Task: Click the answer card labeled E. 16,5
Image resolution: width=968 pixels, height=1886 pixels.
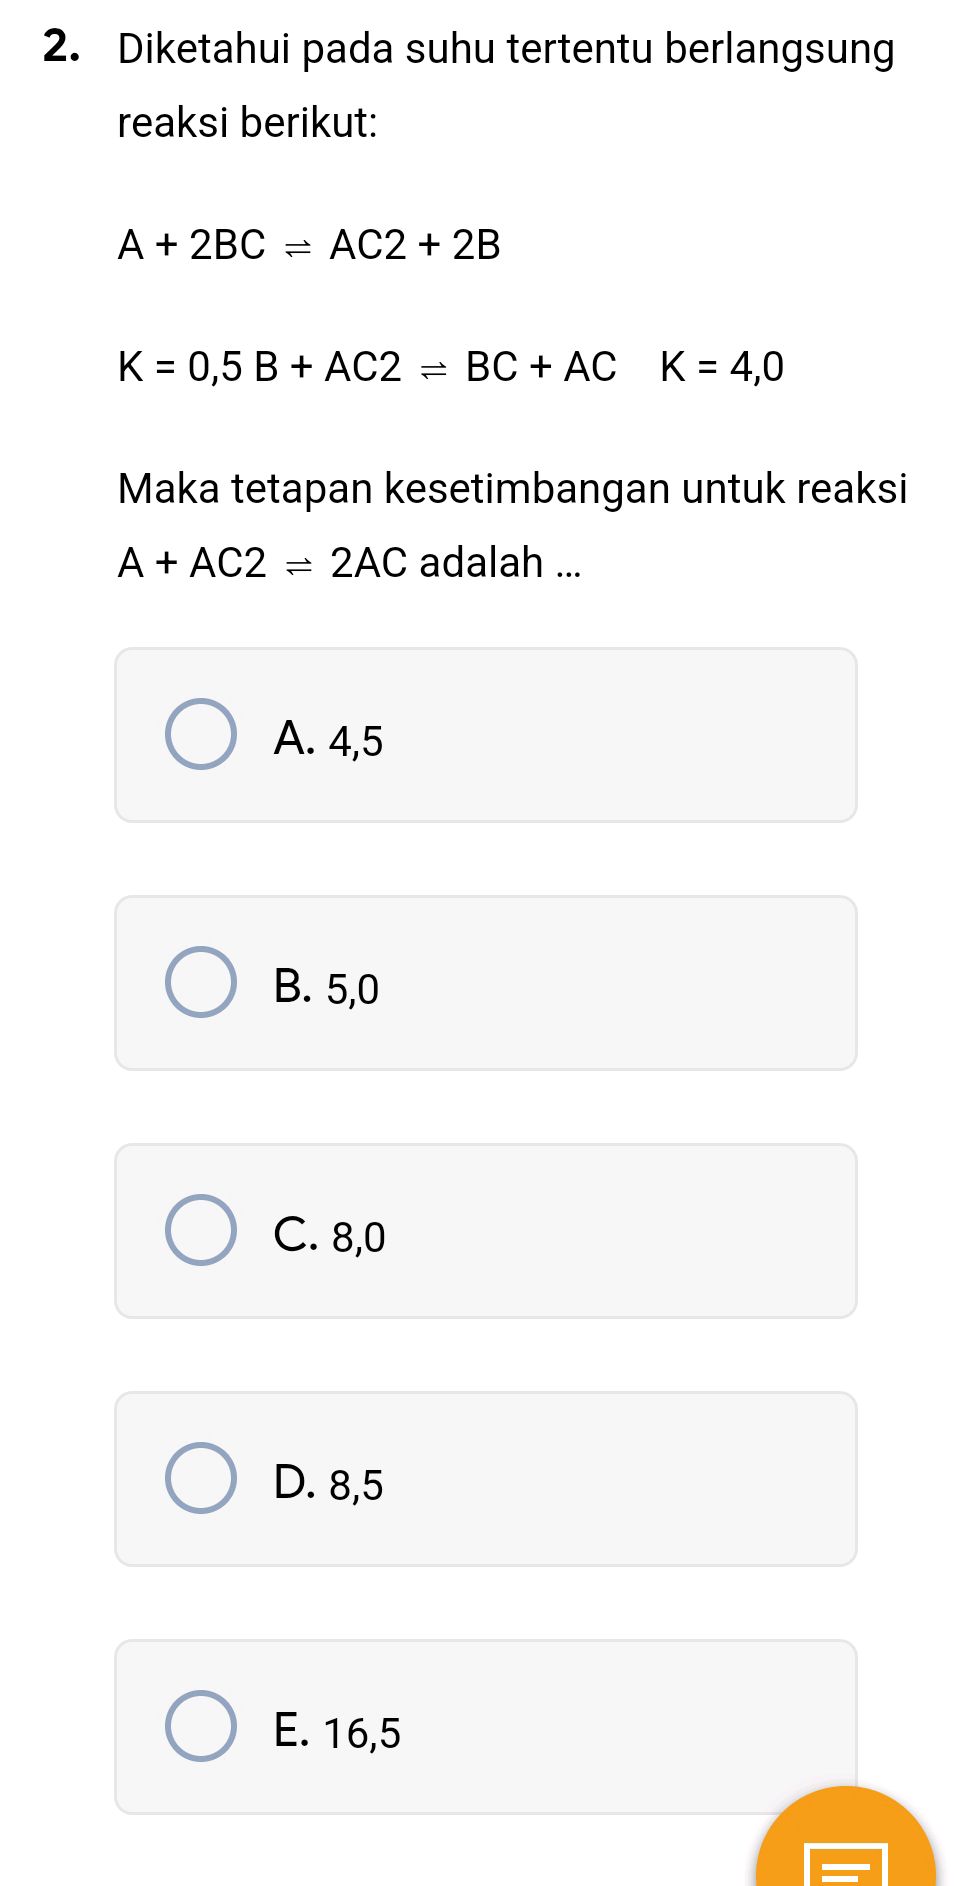Action: click(x=486, y=1725)
